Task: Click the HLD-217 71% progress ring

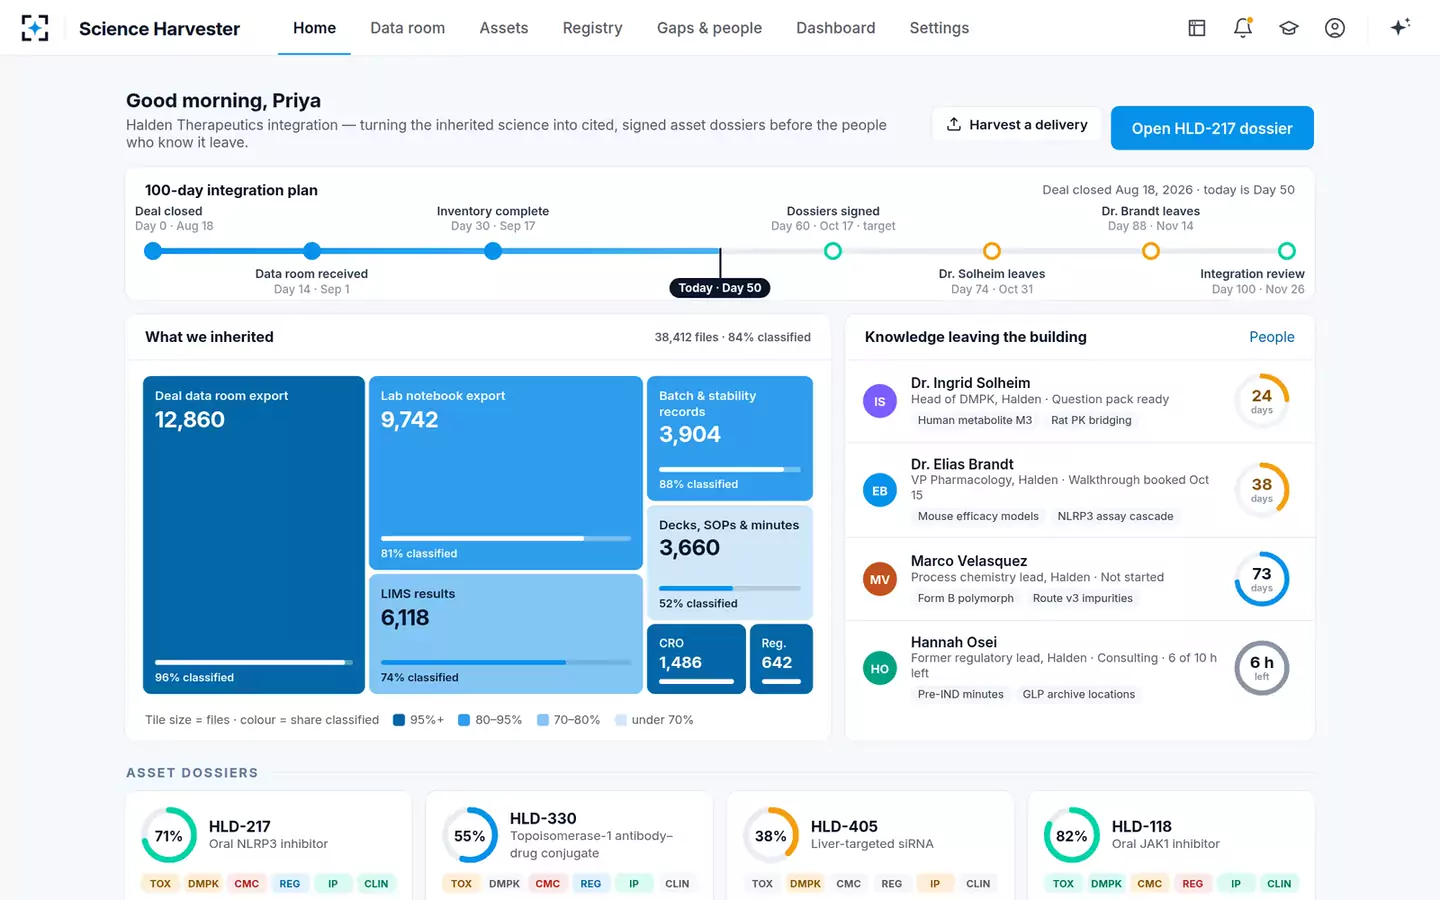Action: pos(169,835)
